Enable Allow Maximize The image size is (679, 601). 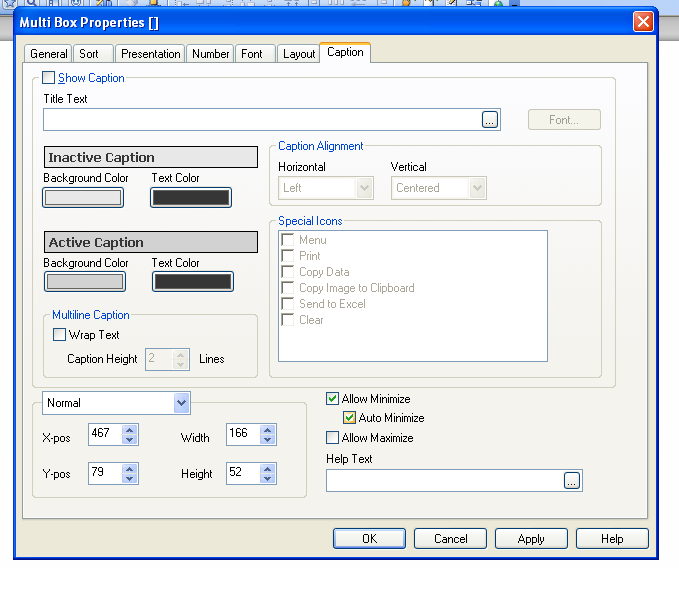click(333, 437)
